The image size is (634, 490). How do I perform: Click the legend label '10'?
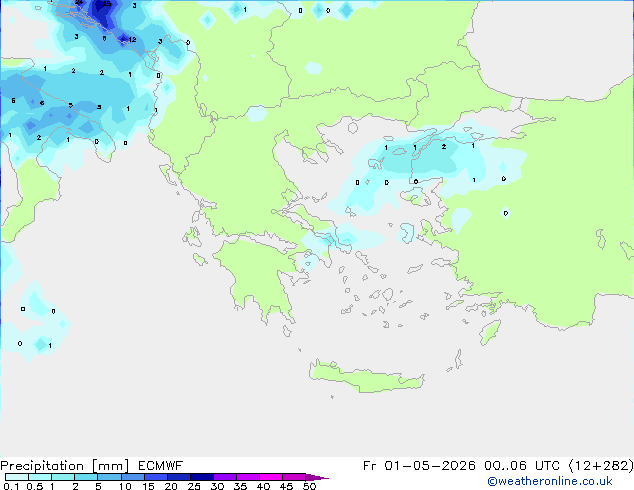pos(125,486)
